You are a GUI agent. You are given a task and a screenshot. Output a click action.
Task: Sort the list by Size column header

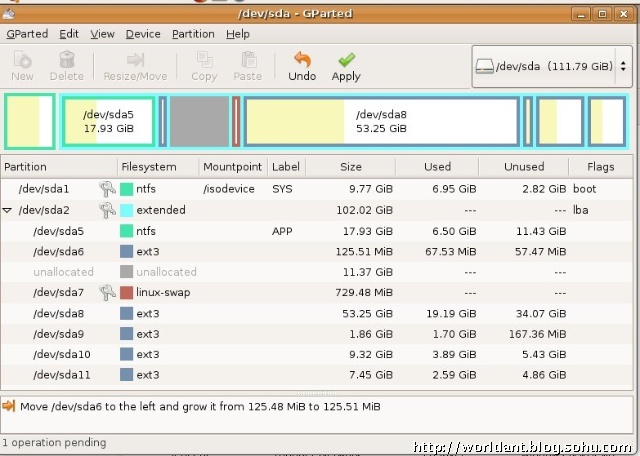[351, 166]
